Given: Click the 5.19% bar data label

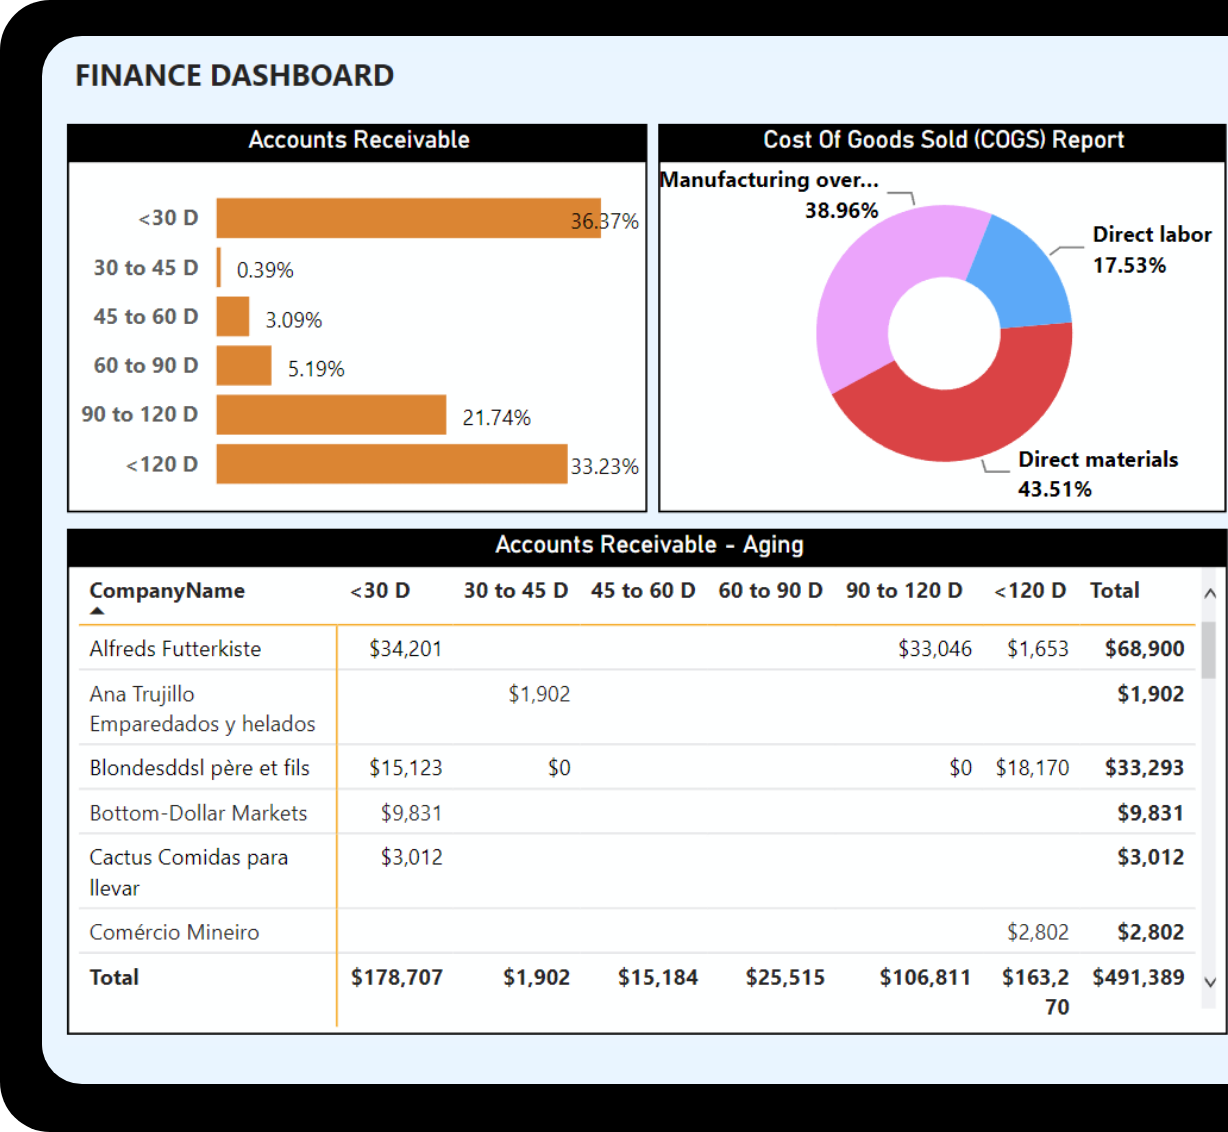Looking at the screenshot, I should 316,369.
